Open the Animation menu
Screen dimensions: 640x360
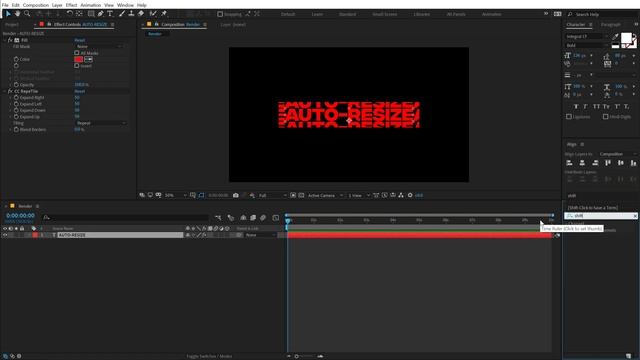click(91, 5)
